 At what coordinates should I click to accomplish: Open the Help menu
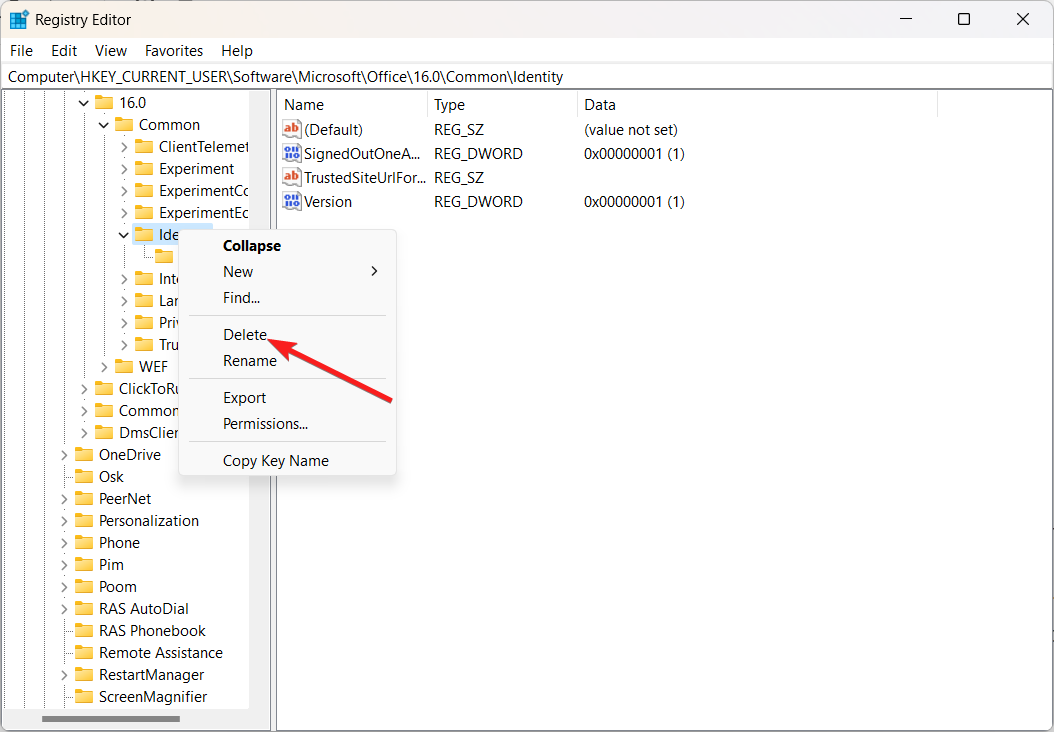coord(237,51)
